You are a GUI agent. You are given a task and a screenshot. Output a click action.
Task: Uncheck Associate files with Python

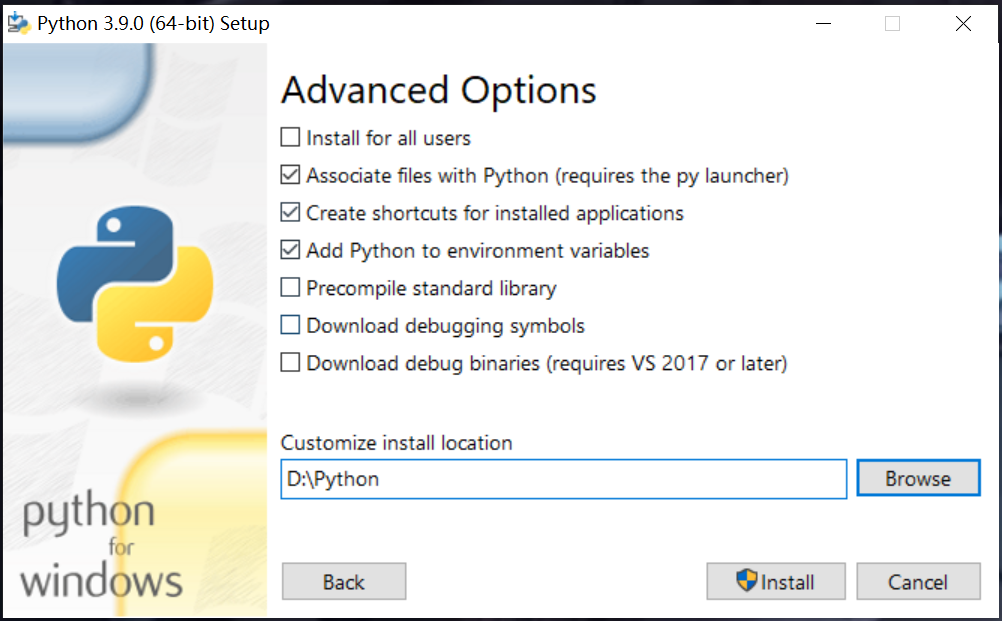click(x=290, y=174)
